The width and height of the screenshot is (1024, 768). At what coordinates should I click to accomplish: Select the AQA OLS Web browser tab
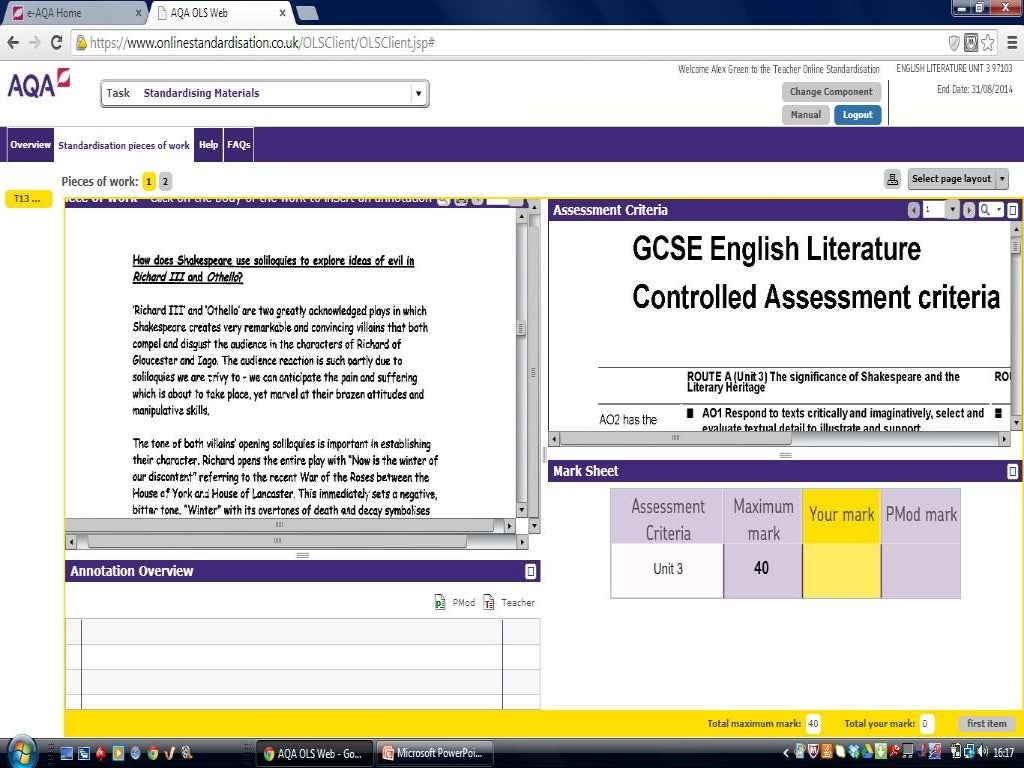click(220, 12)
